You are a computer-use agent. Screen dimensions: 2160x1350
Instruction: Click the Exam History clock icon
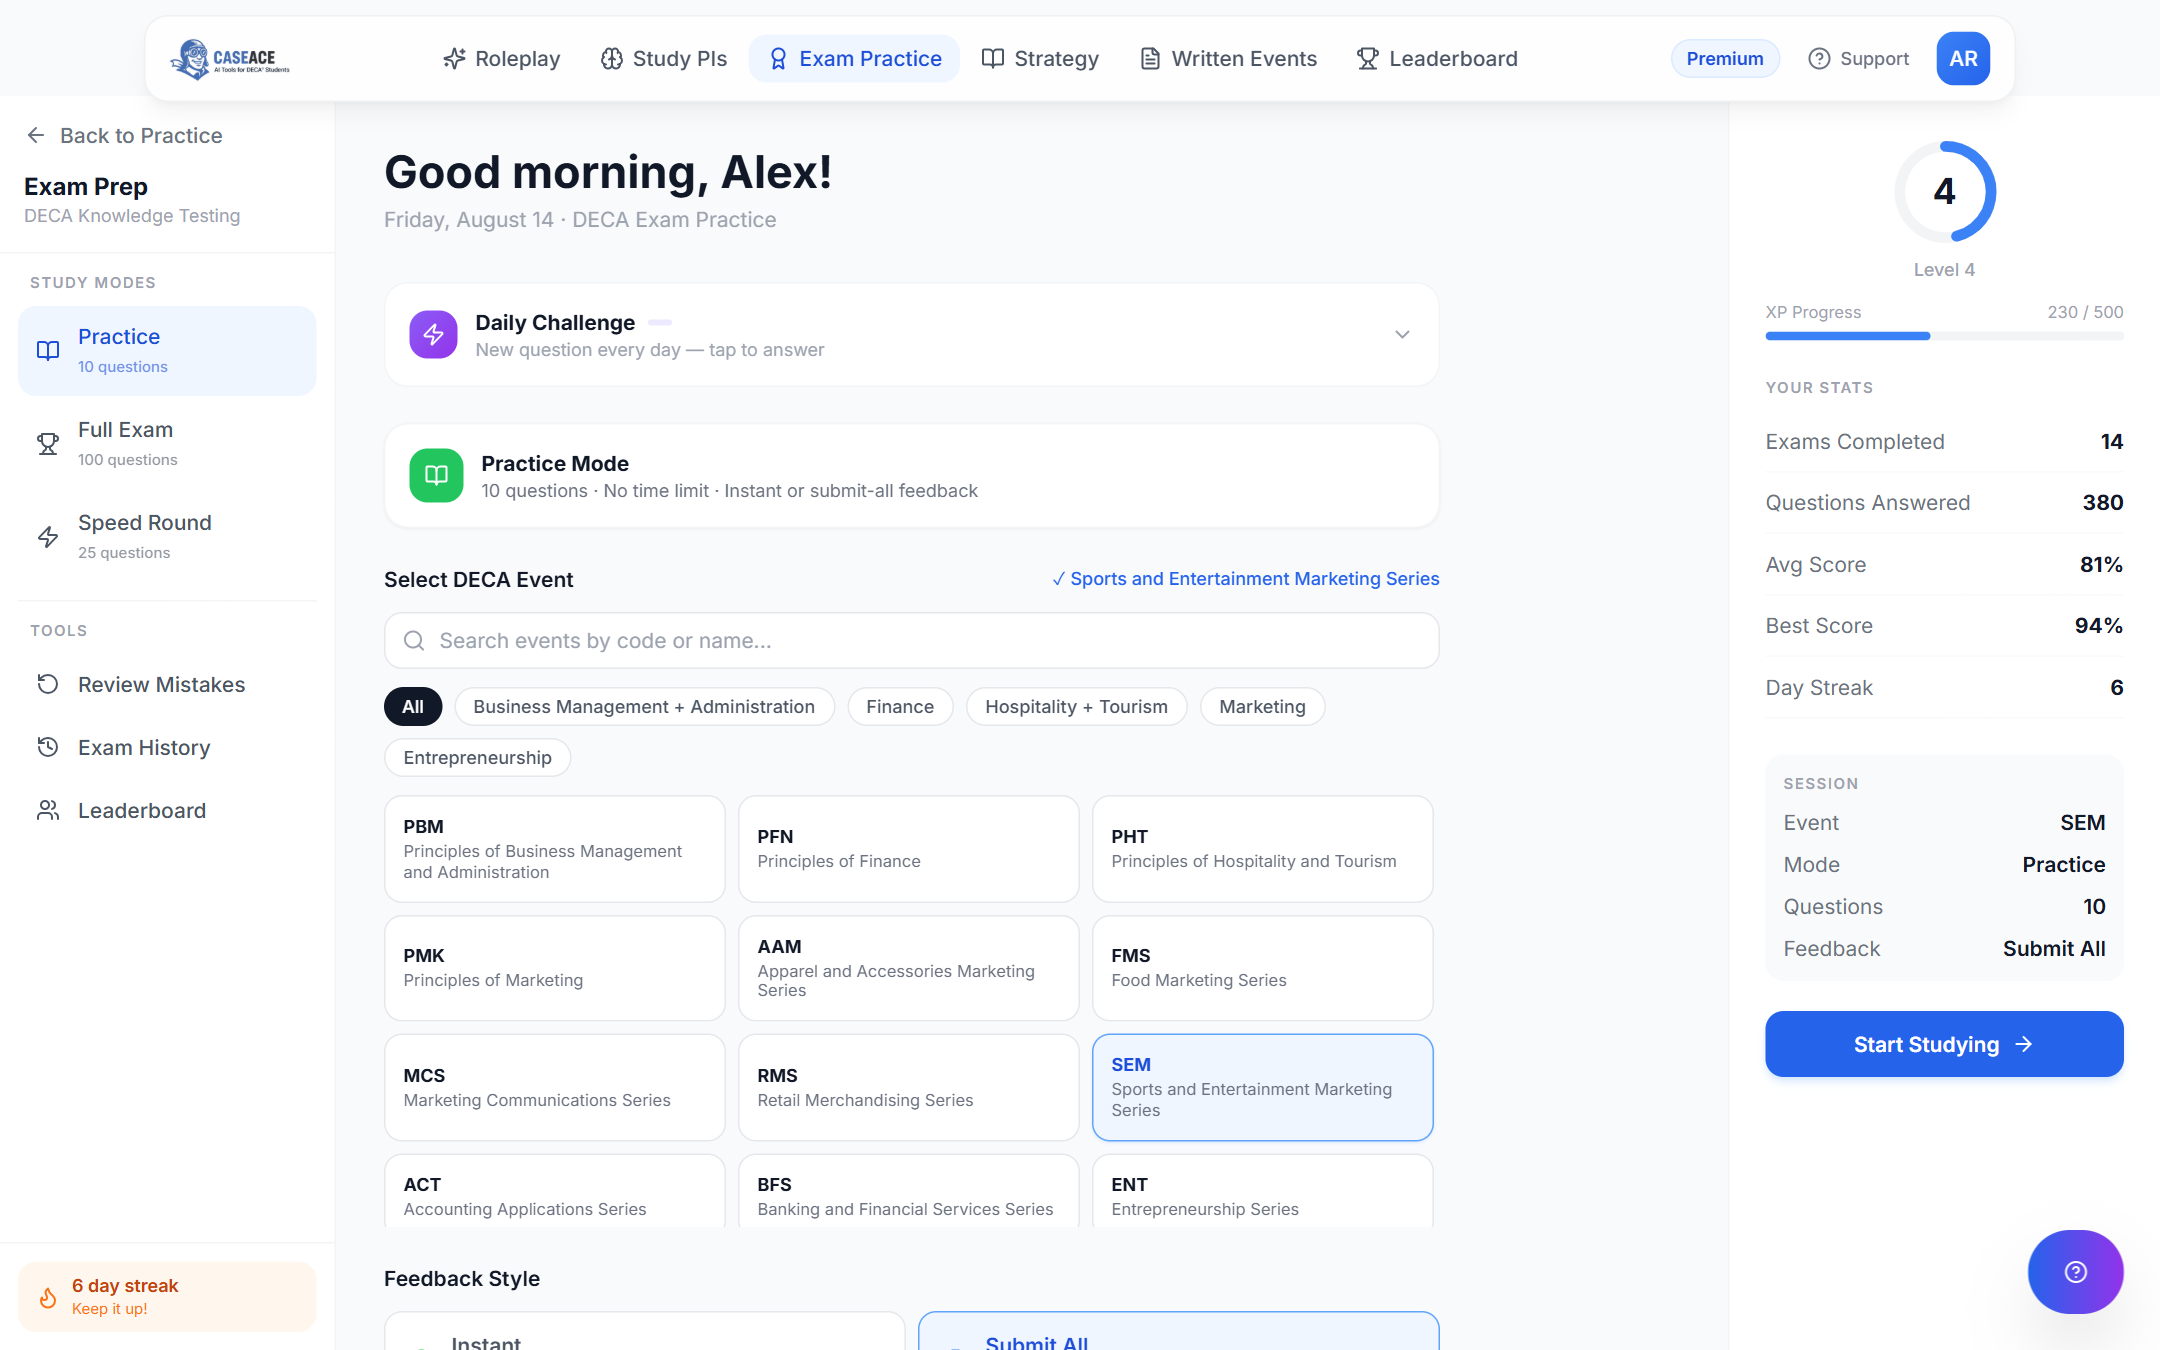click(48, 747)
